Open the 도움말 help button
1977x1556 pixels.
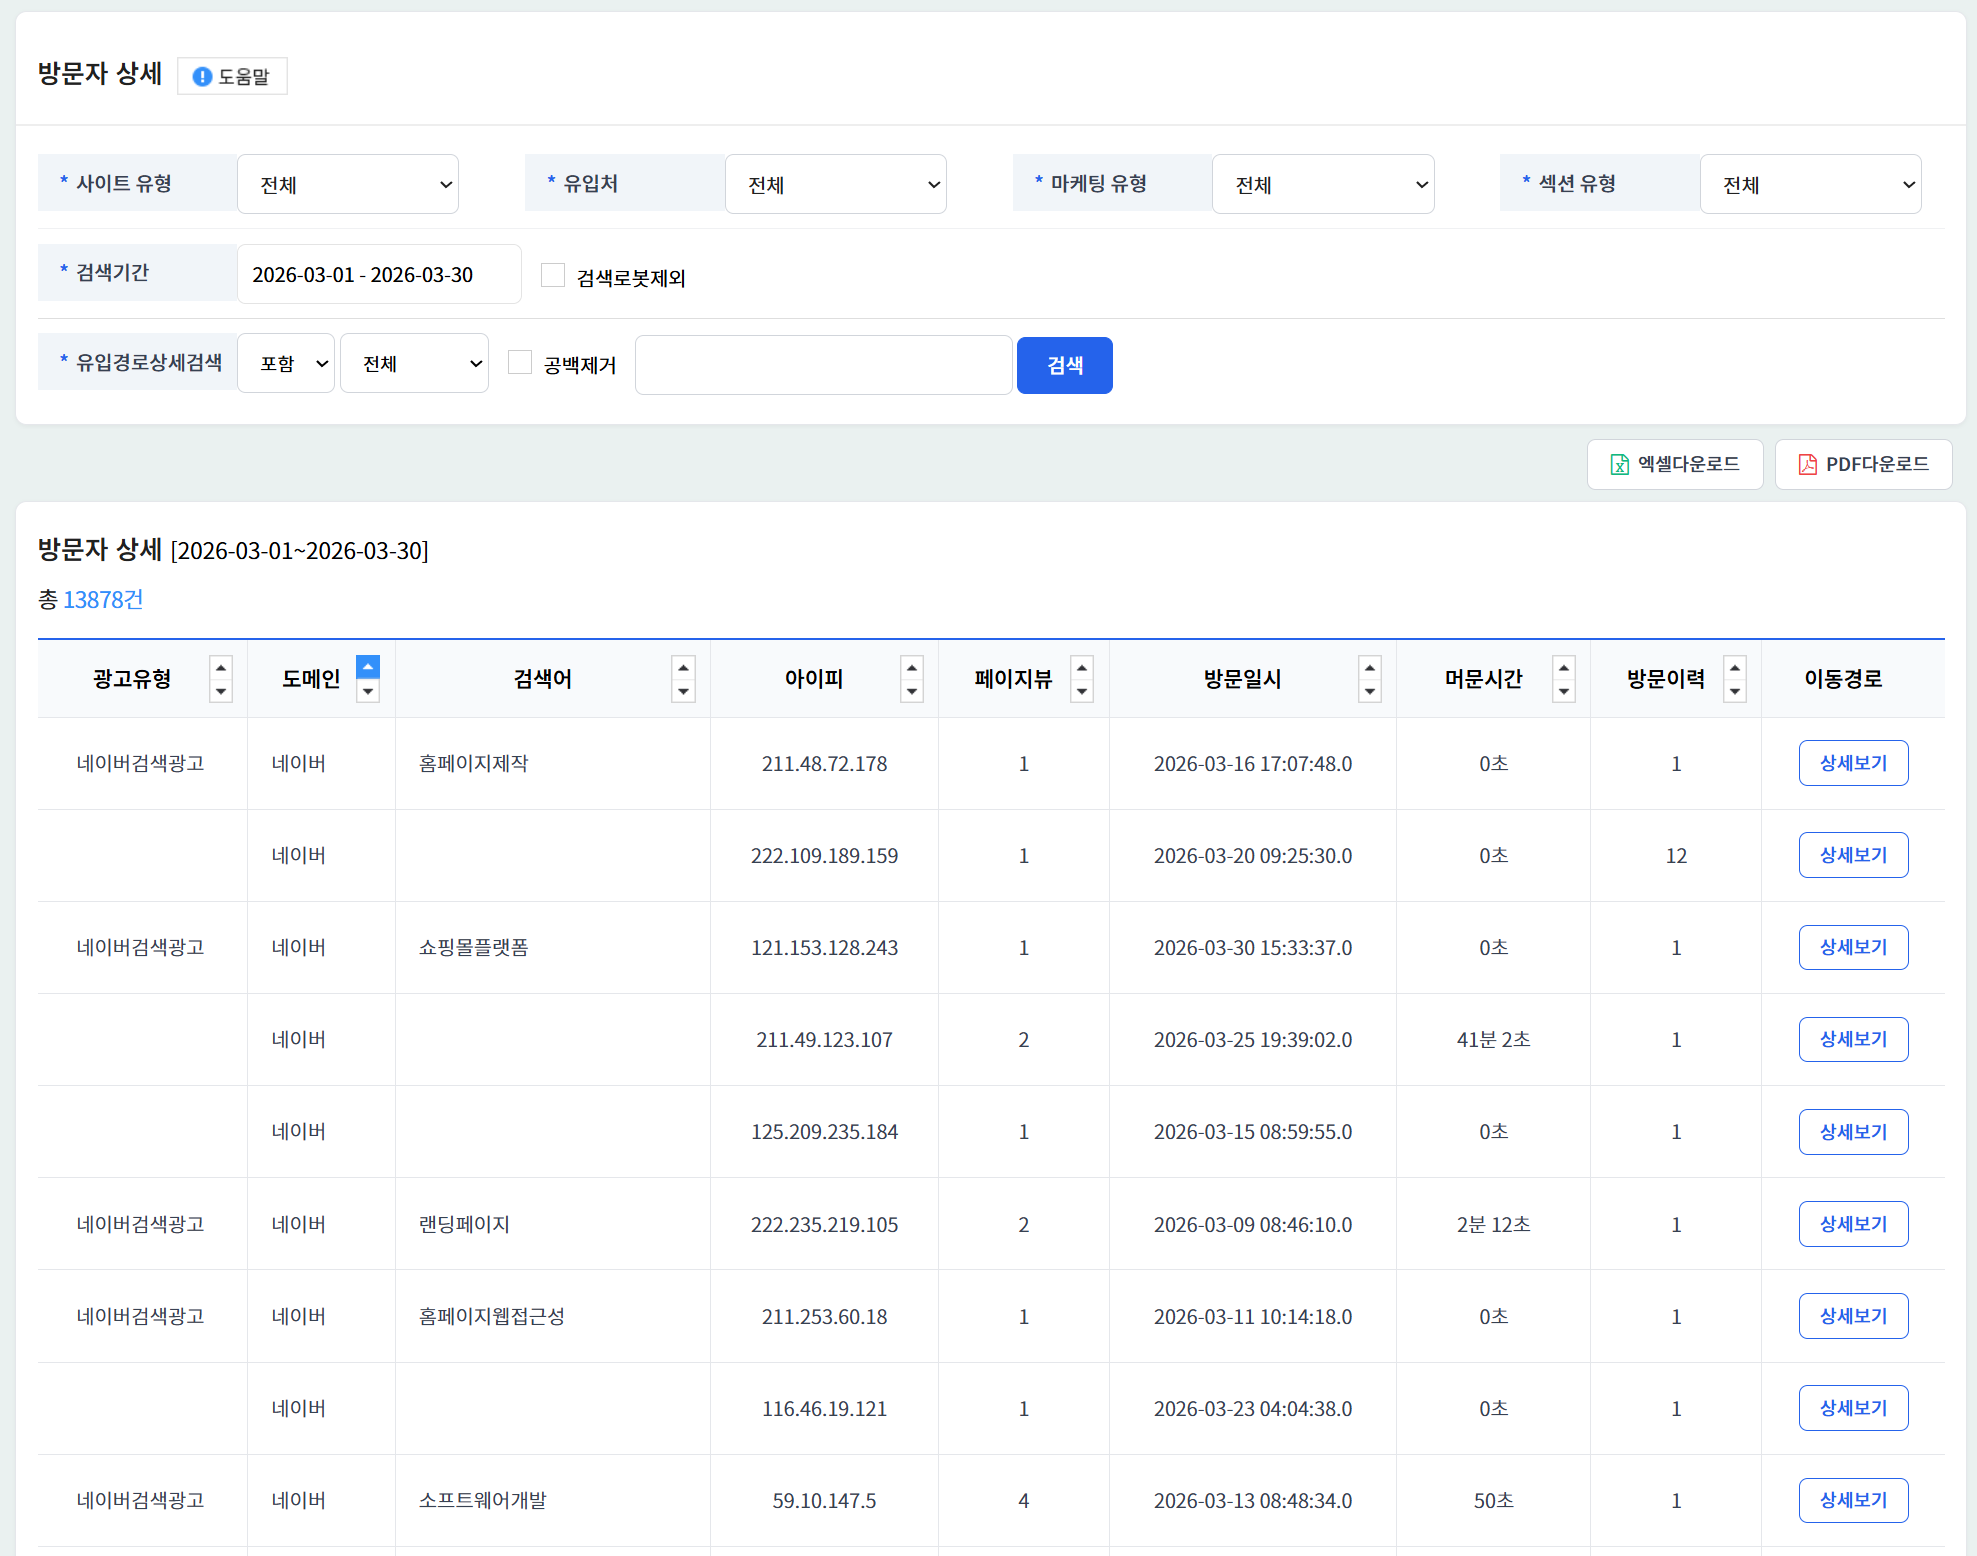coord(232,76)
